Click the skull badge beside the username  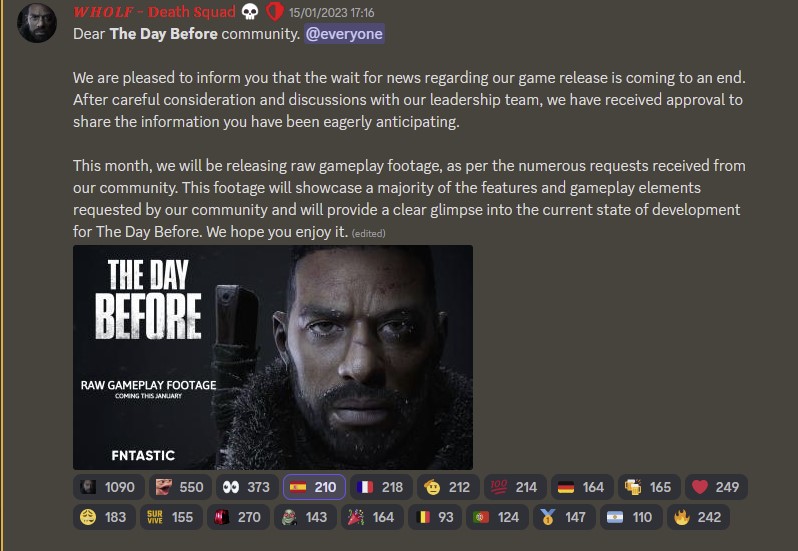coord(249,12)
